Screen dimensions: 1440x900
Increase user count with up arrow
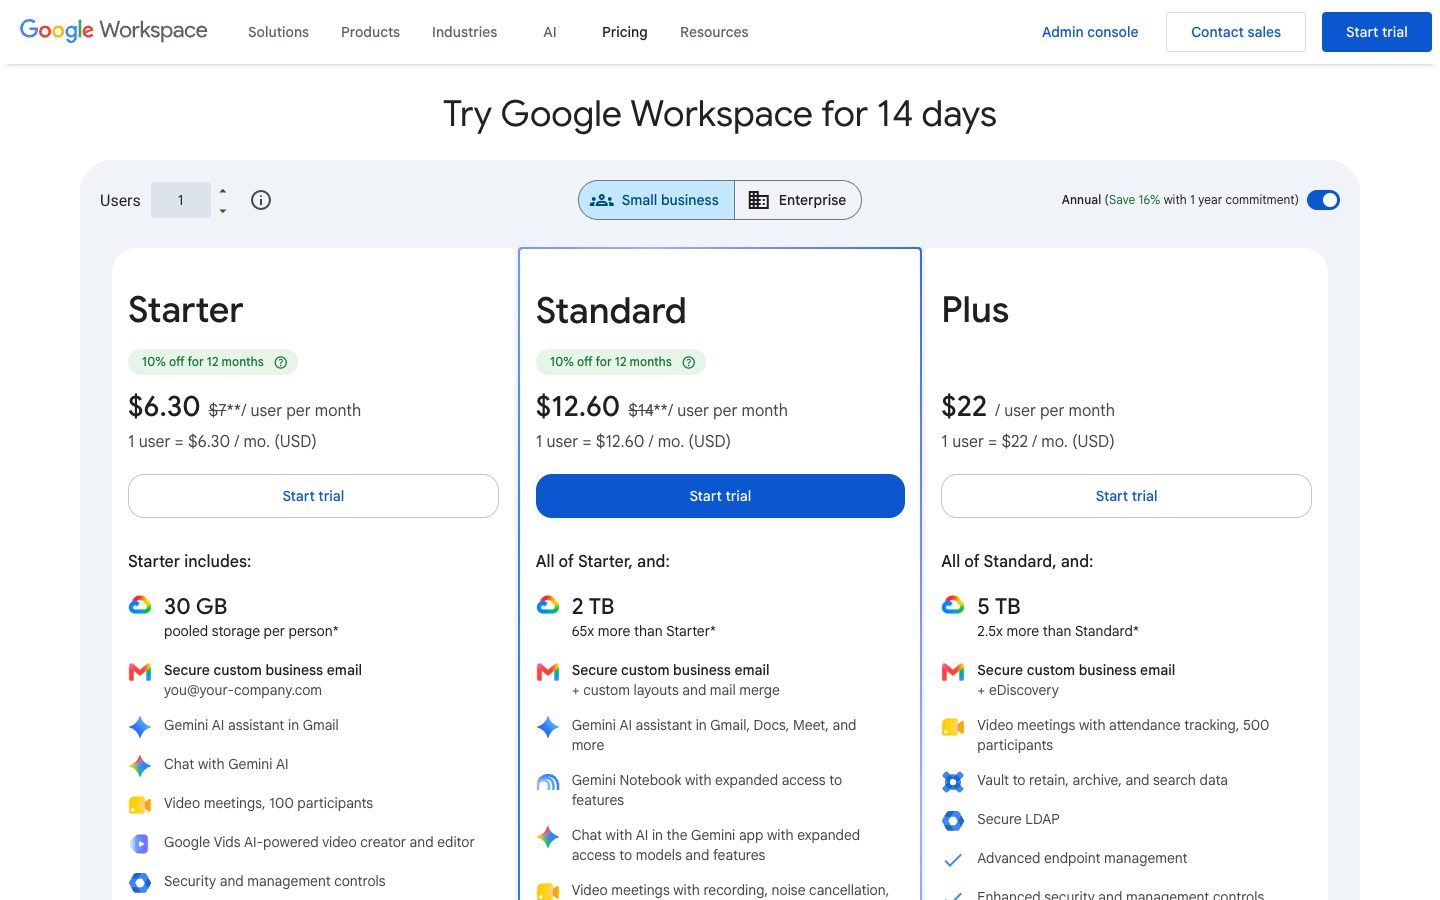click(223, 191)
